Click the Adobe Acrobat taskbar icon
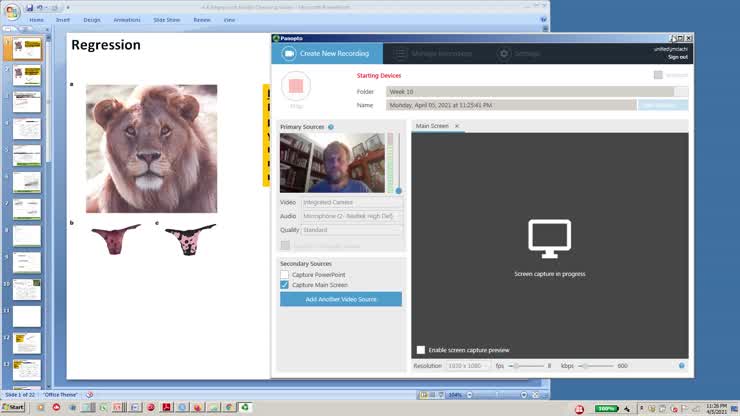Screen dimensions: 740x416 click(166, 407)
